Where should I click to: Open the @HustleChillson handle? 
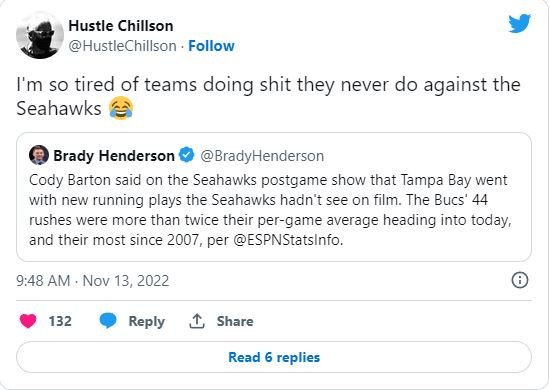pos(122,46)
